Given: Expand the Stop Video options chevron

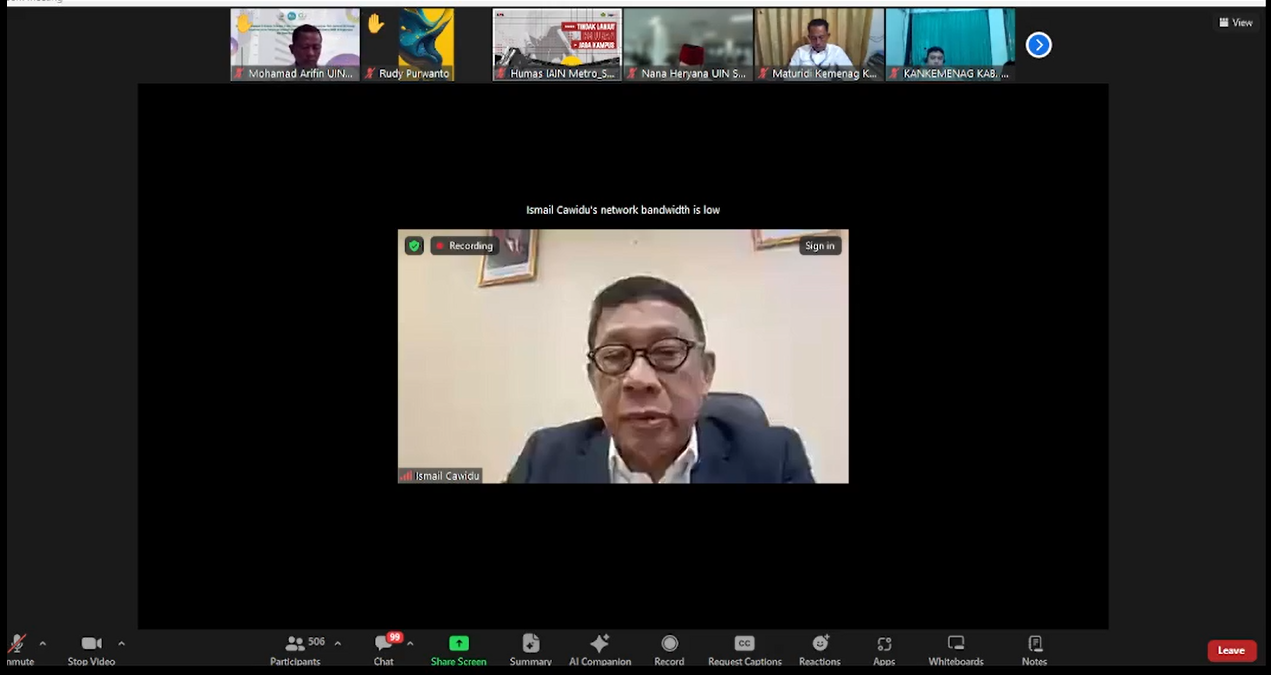Looking at the screenshot, I should click(121, 644).
